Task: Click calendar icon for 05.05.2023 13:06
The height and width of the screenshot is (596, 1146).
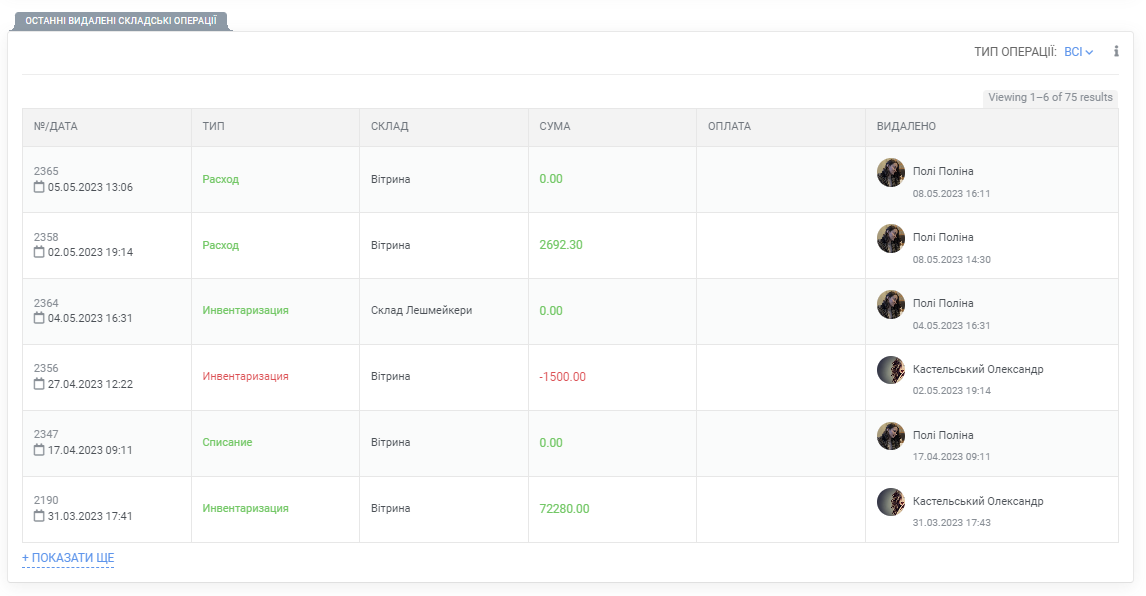Action: point(39,186)
